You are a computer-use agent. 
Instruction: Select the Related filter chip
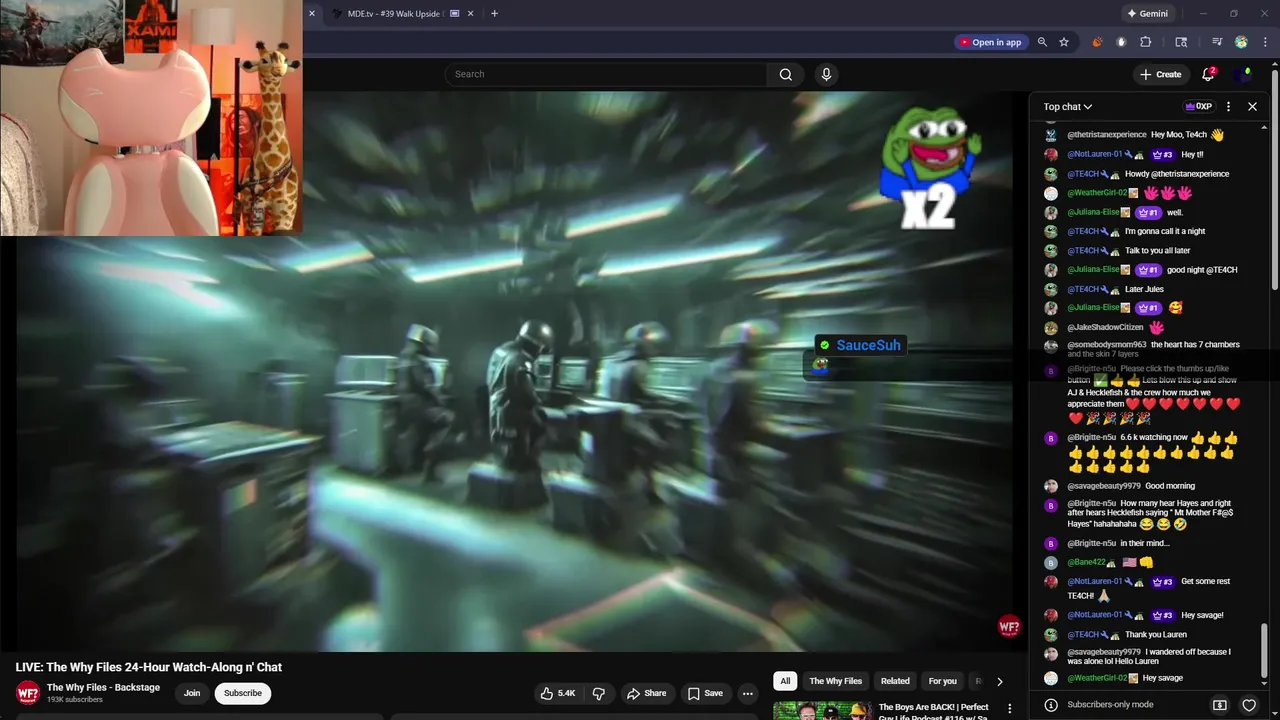pyautogui.click(x=895, y=681)
